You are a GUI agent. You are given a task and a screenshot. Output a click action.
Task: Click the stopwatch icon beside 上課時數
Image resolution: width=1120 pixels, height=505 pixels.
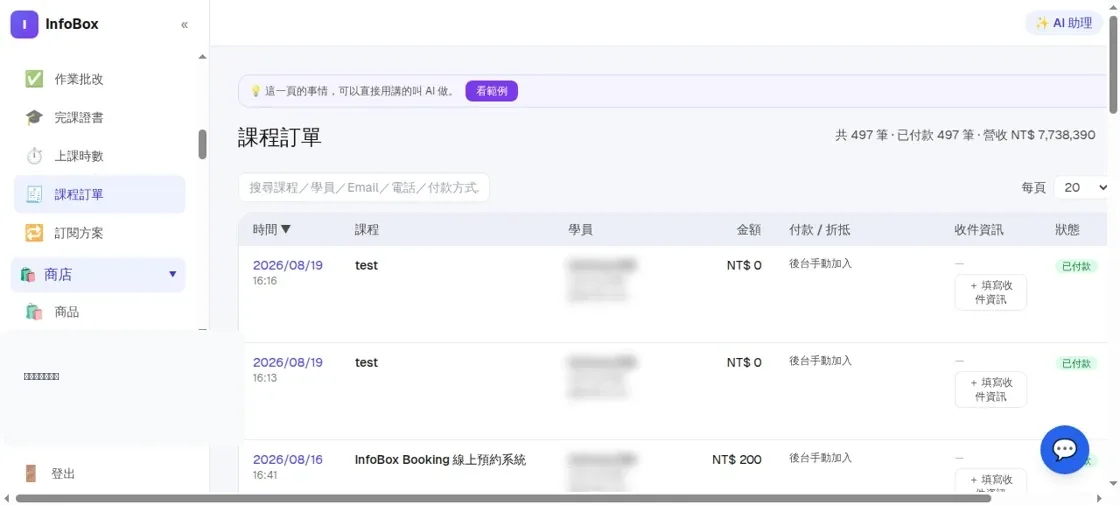34,156
